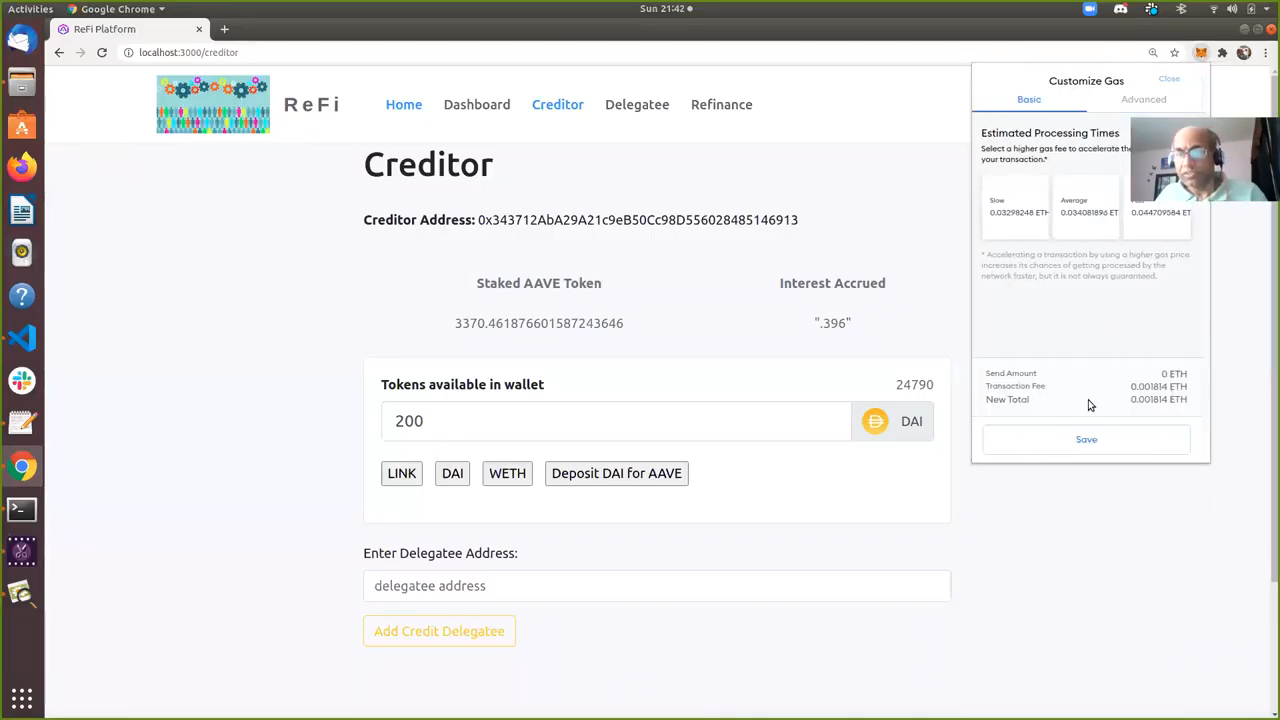Image resolution: width=1280 pixels, height=720 pixels.
Task: Open the Google Chrome app menu in top bar
Action: tap(116, 9)
